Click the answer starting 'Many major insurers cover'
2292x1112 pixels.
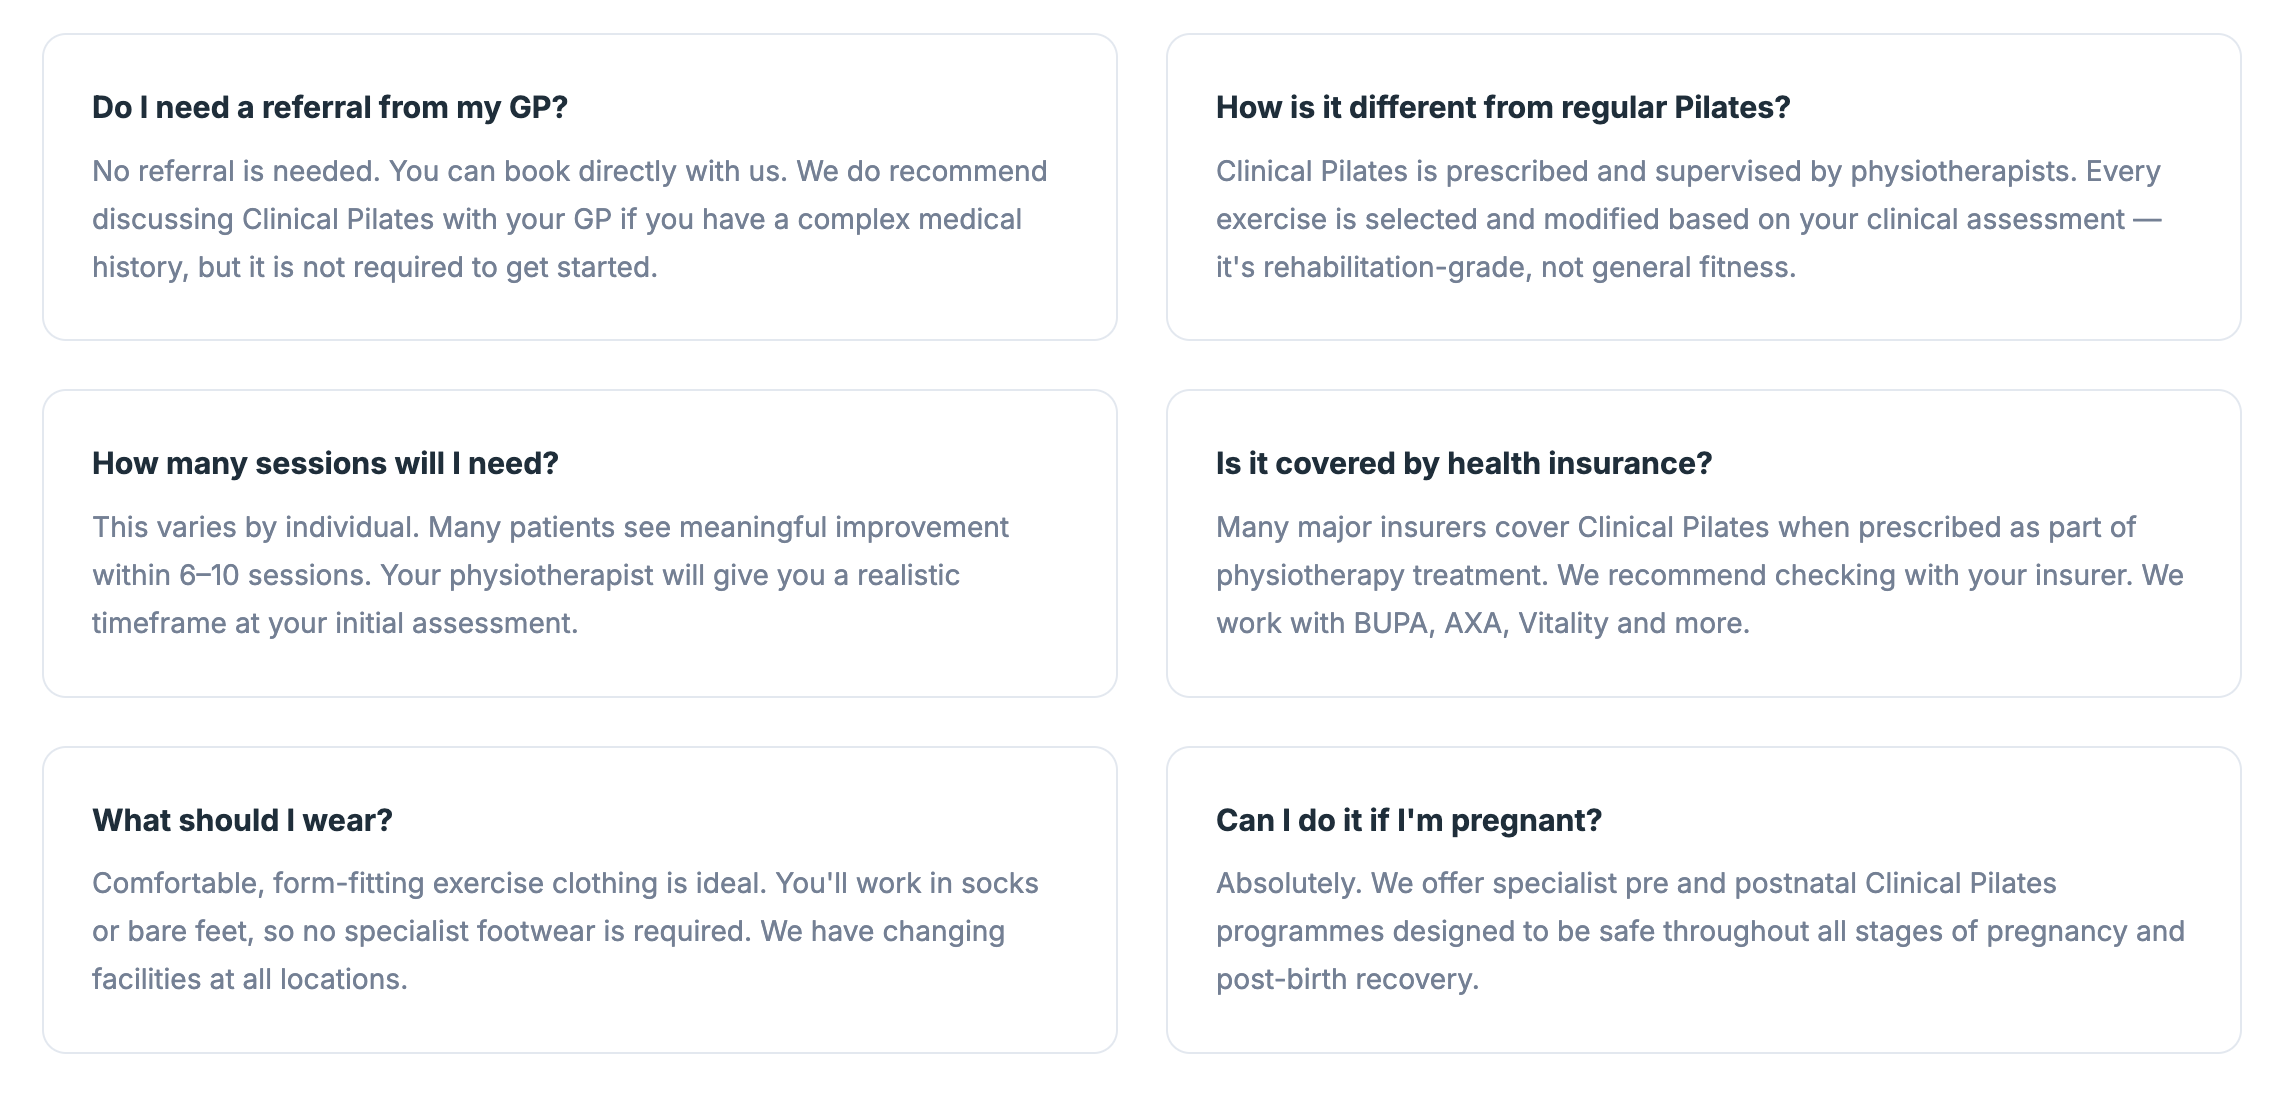tap(1699, 575)
